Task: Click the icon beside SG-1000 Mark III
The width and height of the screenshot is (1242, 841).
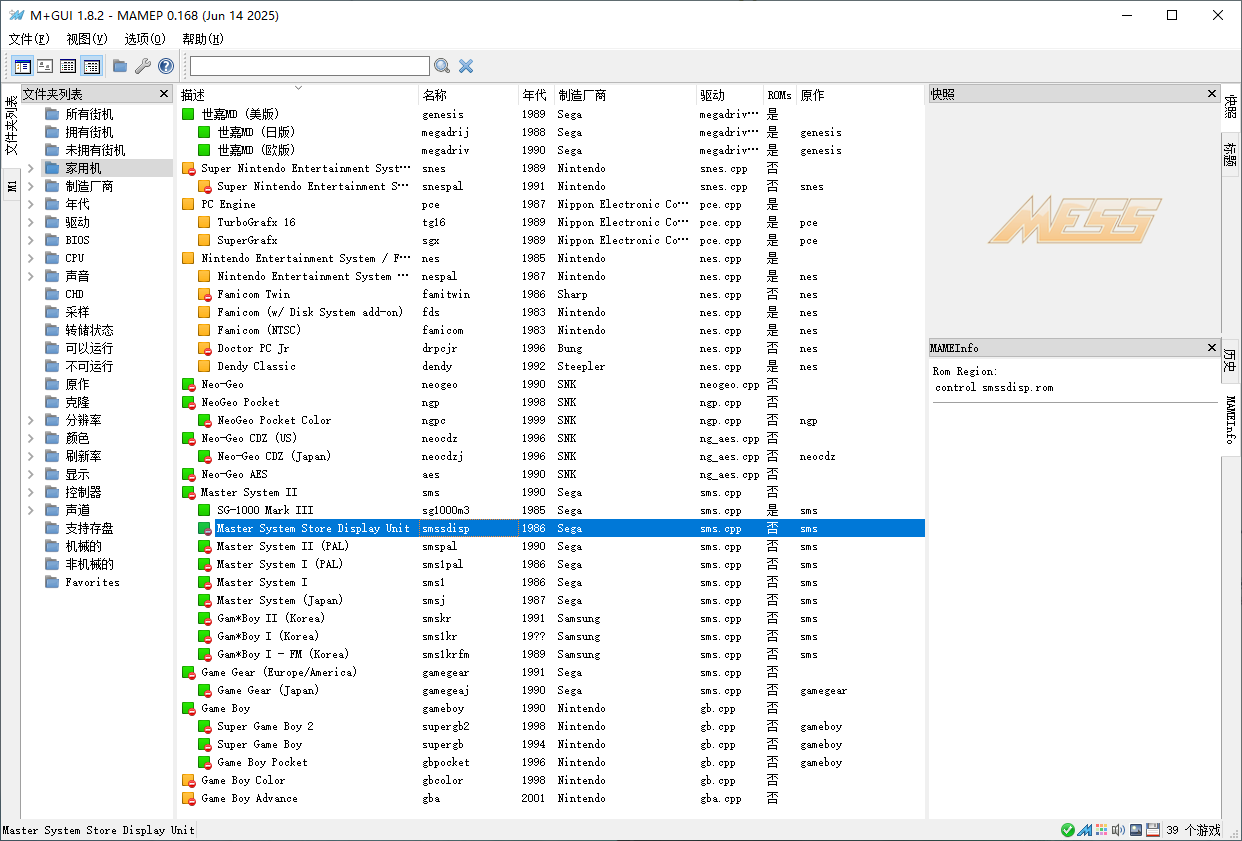Action: pyautogui.click(x=204, y=510)
